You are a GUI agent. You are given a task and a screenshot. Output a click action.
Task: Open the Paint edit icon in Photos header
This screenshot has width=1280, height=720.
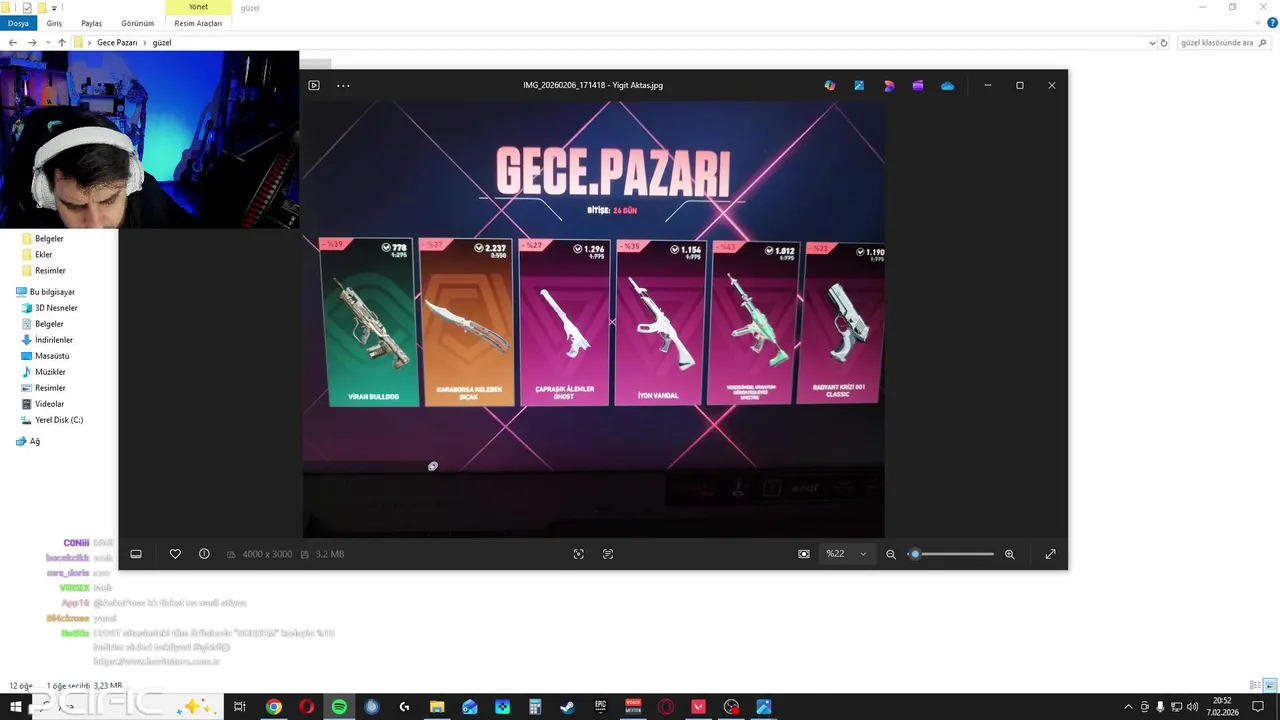pyautogui.click(x=859, y=85)
